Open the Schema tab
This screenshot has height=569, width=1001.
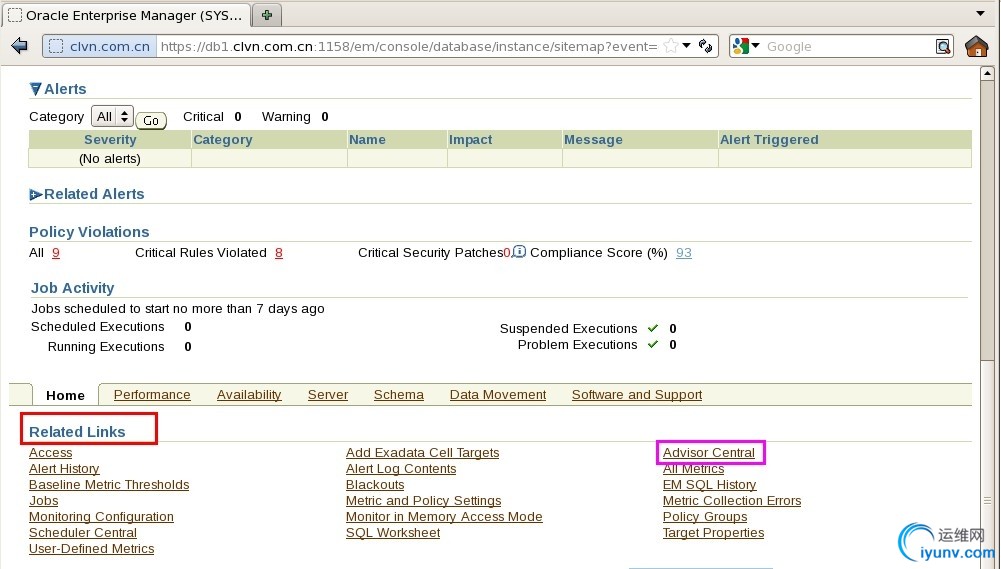point(398,395)
